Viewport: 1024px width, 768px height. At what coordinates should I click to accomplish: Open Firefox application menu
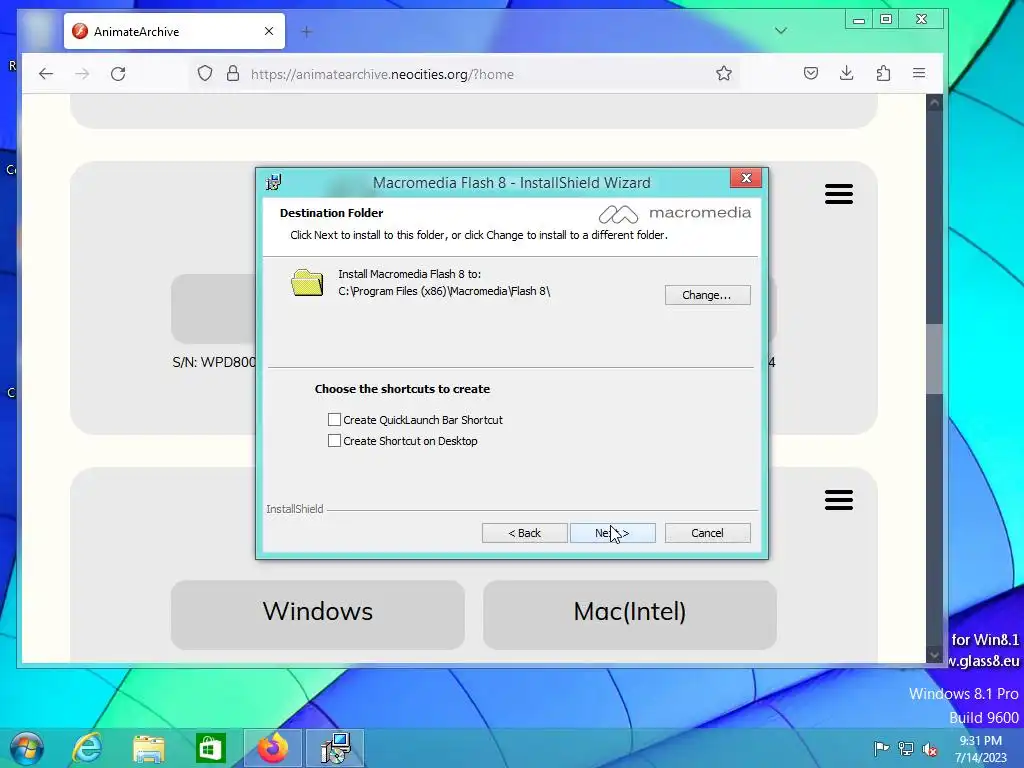click(919, 73)
